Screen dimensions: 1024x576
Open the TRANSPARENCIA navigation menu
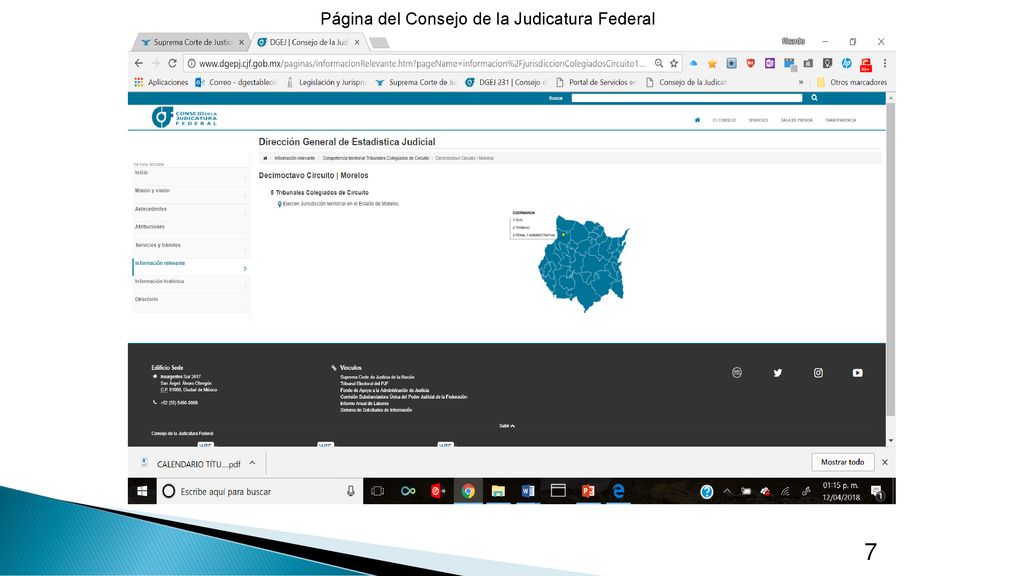coord(840,120)
